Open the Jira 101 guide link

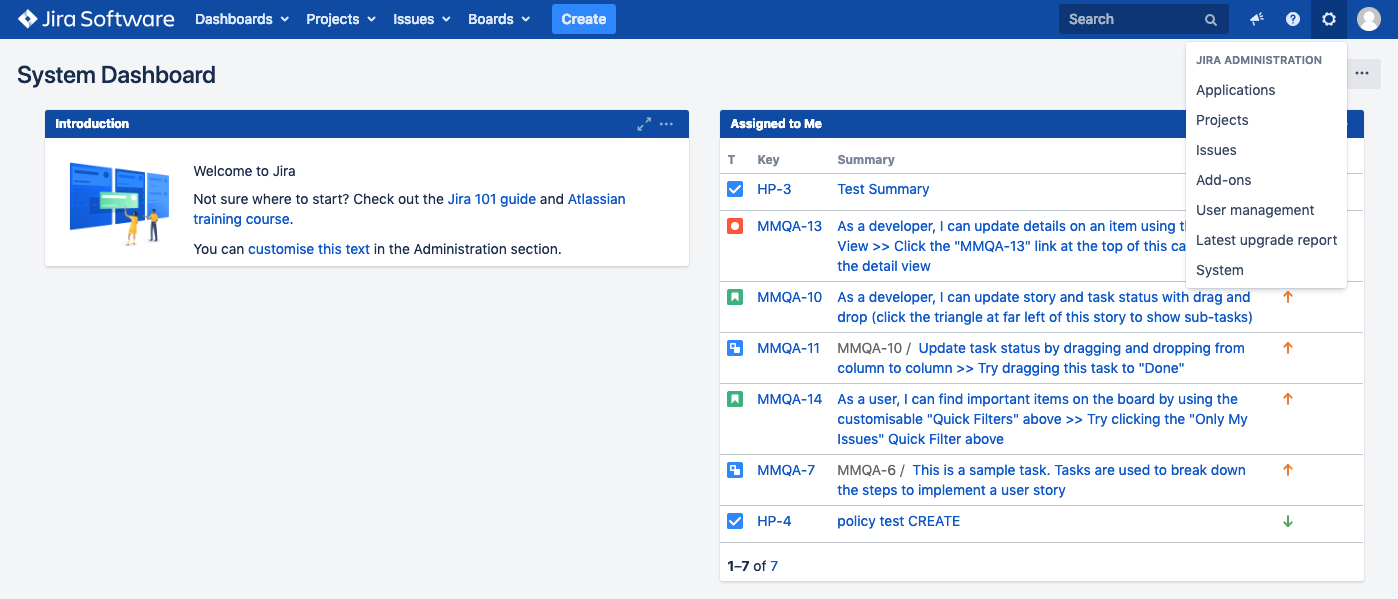tap(491, 199)
